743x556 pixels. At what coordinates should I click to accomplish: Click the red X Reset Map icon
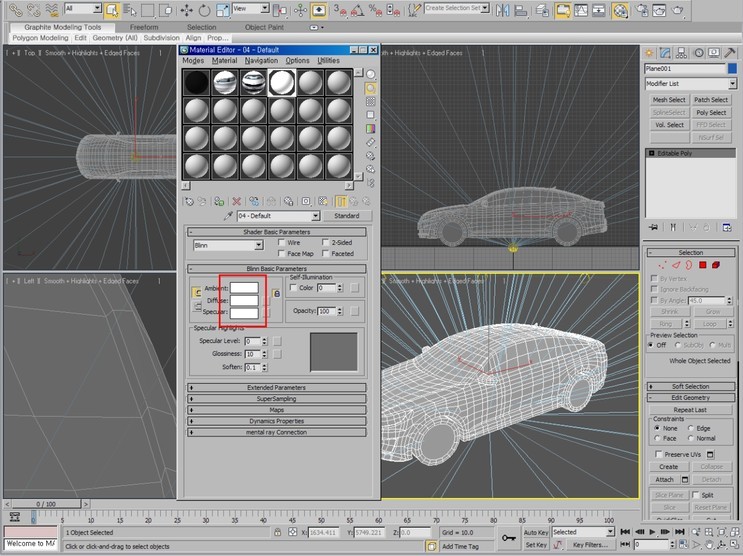[236, 201]
